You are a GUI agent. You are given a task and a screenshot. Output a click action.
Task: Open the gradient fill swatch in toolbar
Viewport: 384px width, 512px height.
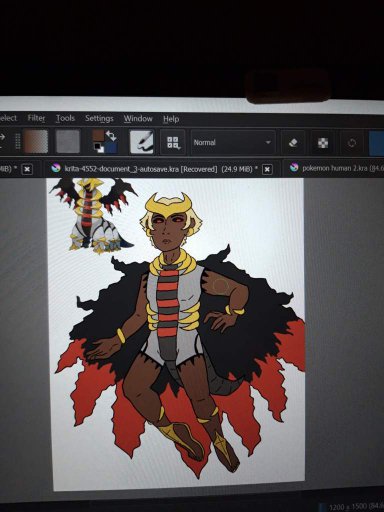pyautogui.click(x=35, y=141)
